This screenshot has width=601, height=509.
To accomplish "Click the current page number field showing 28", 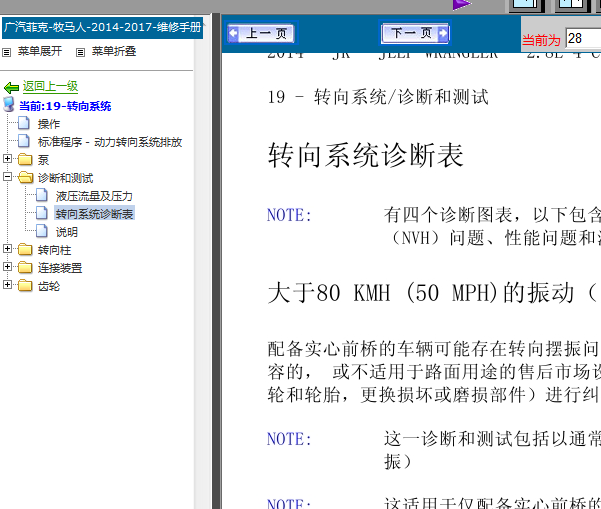I will click(583, 38).
